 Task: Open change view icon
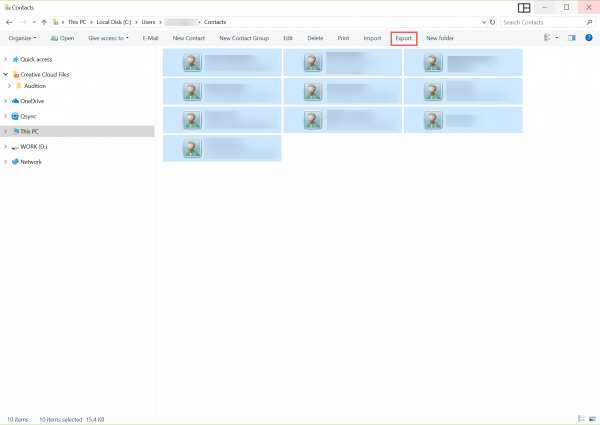(x=548, y=37)
